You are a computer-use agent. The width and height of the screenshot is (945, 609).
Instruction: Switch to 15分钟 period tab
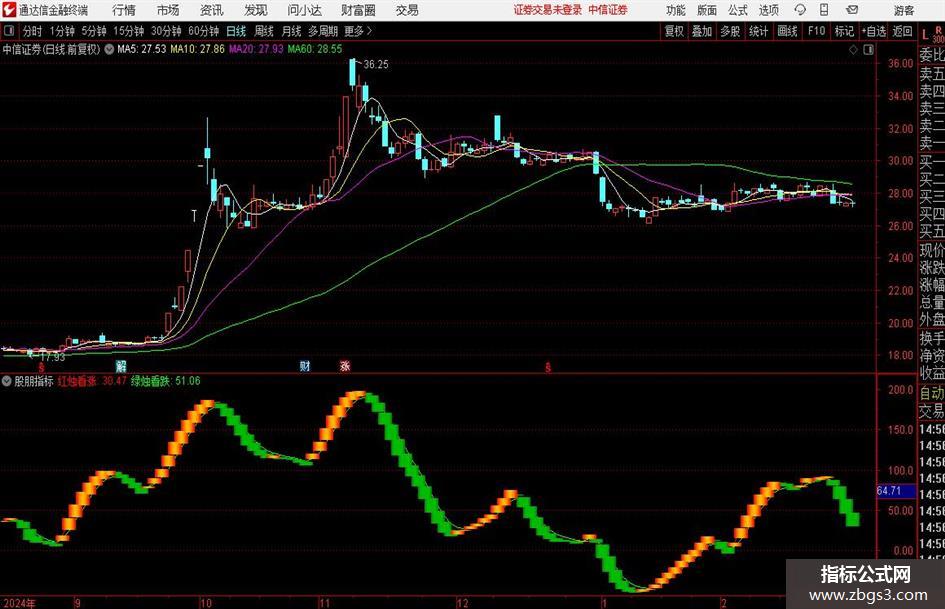128,31
